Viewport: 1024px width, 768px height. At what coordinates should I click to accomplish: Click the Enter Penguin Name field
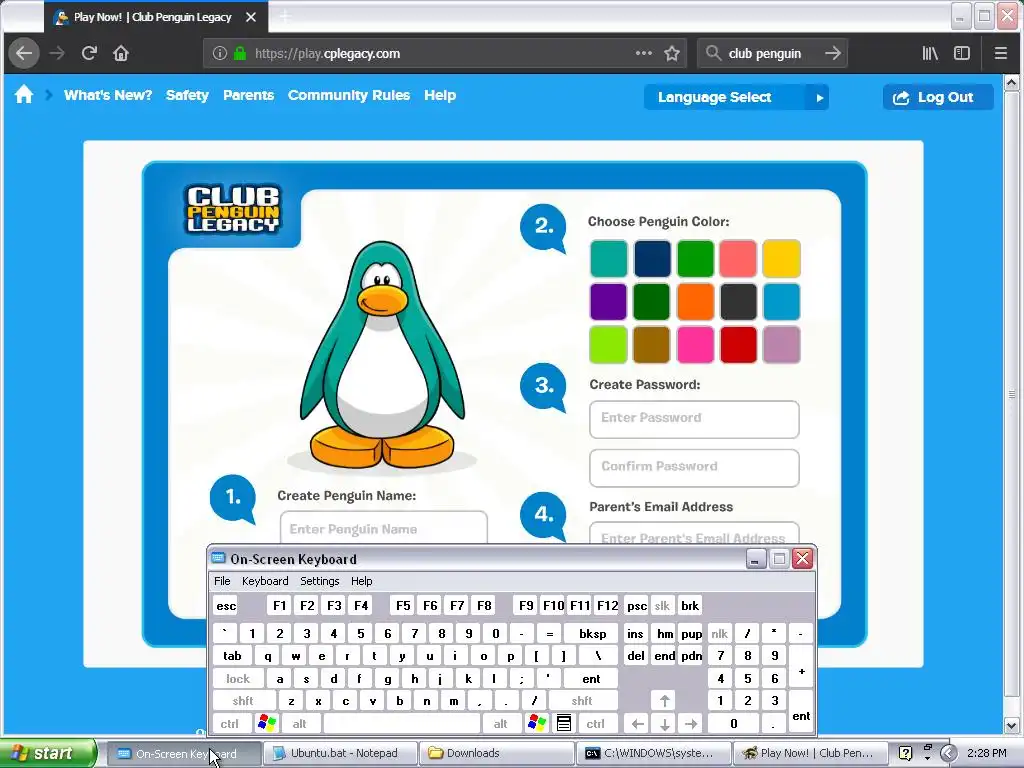(384, 528)
